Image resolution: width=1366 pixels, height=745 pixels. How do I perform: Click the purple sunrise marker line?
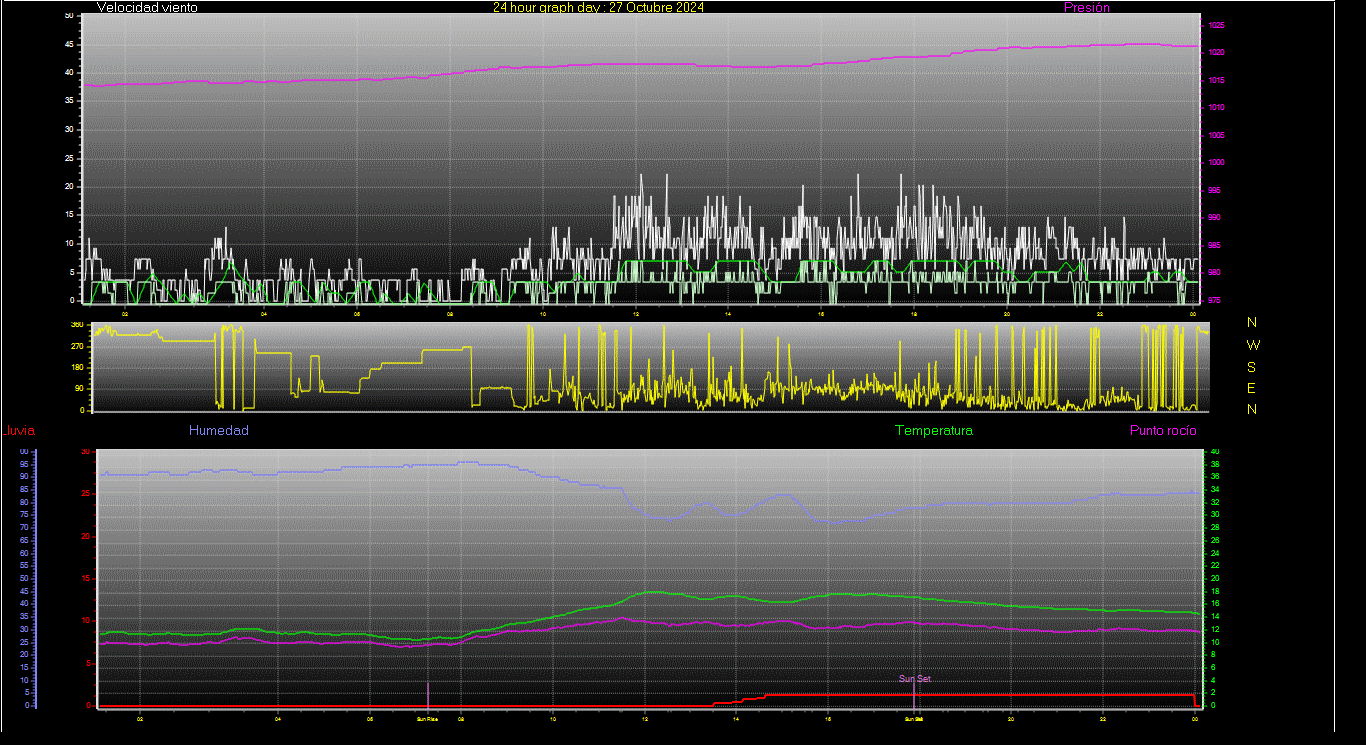pyautogui.click(x=428, y=694)
